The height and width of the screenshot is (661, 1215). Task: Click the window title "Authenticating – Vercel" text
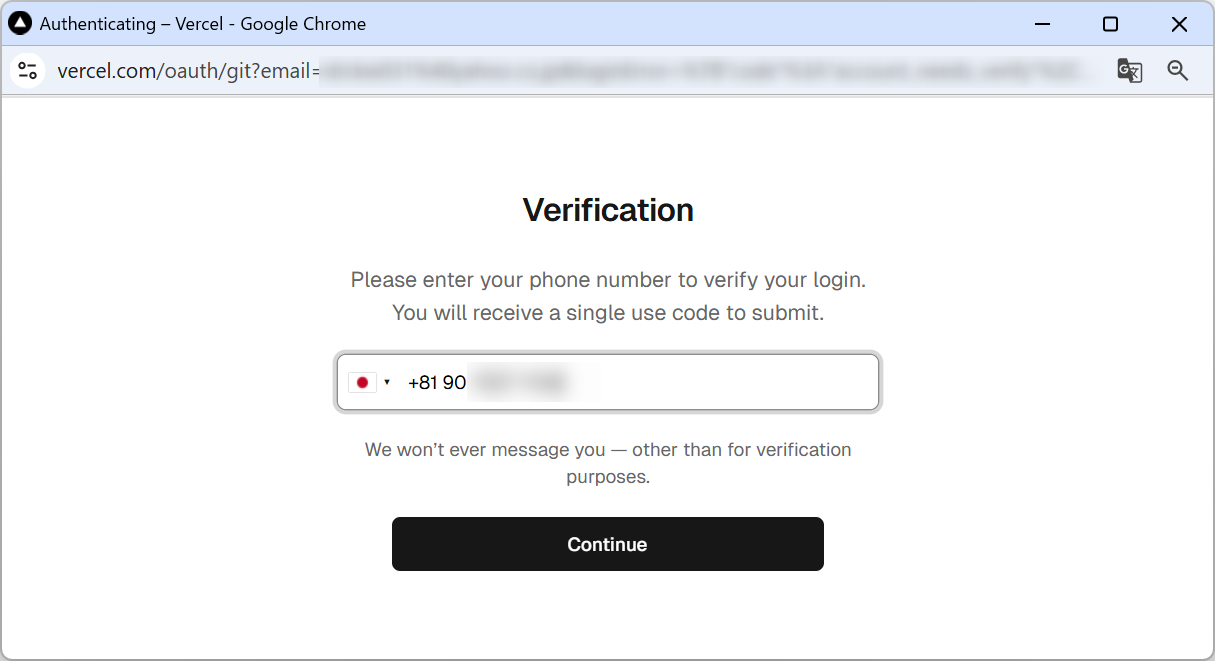tap(203, 24)
